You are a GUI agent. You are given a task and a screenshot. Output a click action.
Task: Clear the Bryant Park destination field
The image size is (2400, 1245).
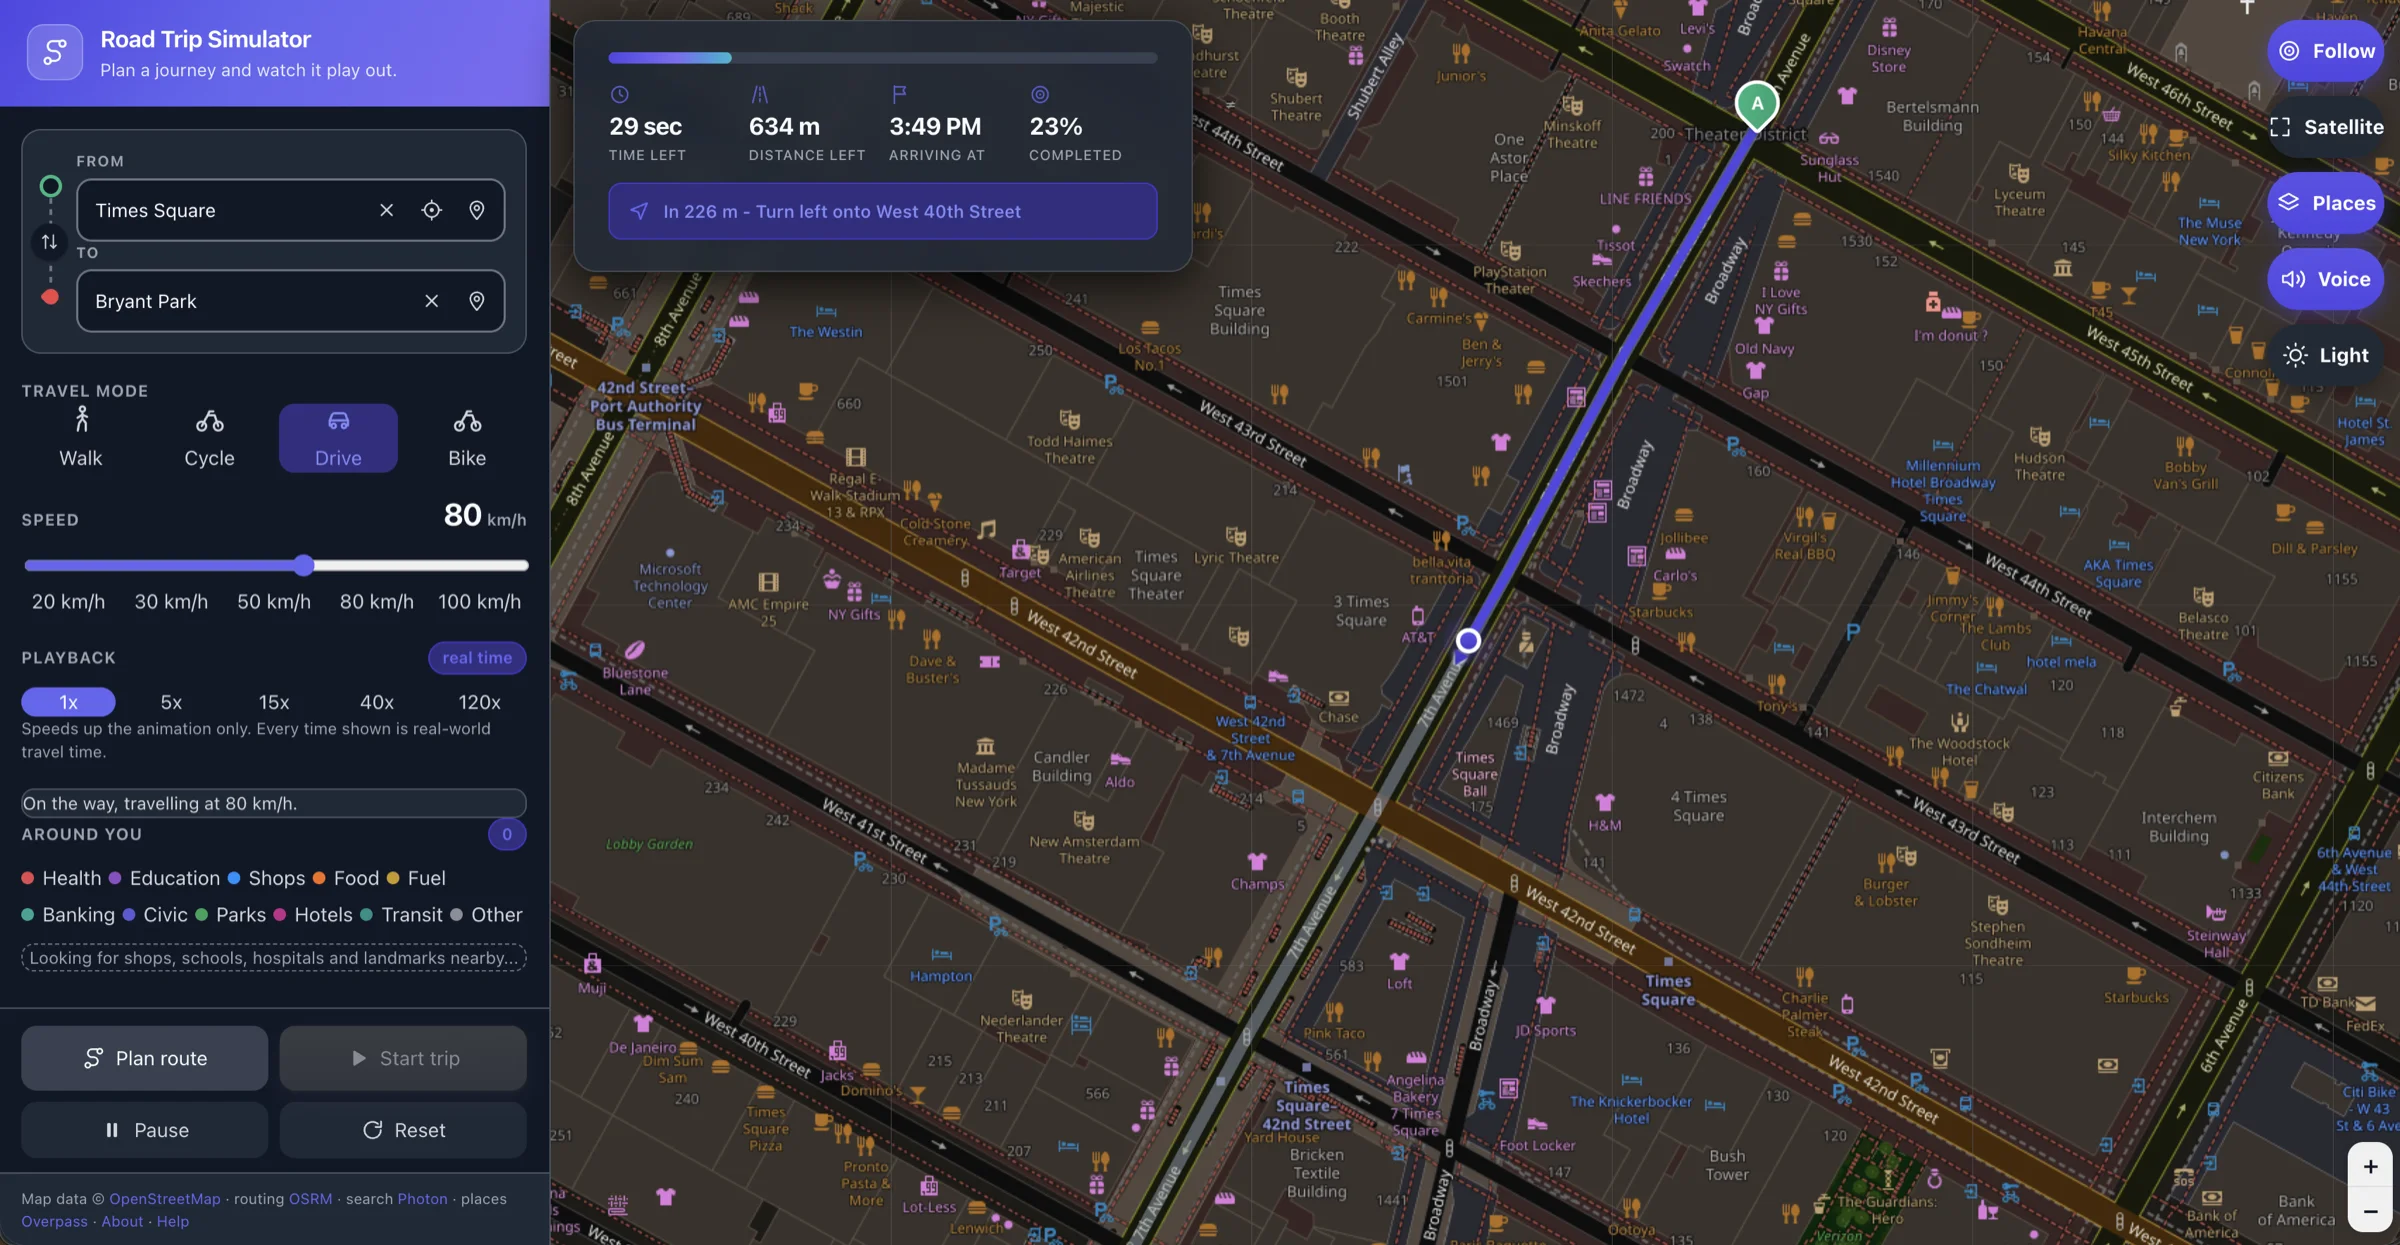coord(431,301)
